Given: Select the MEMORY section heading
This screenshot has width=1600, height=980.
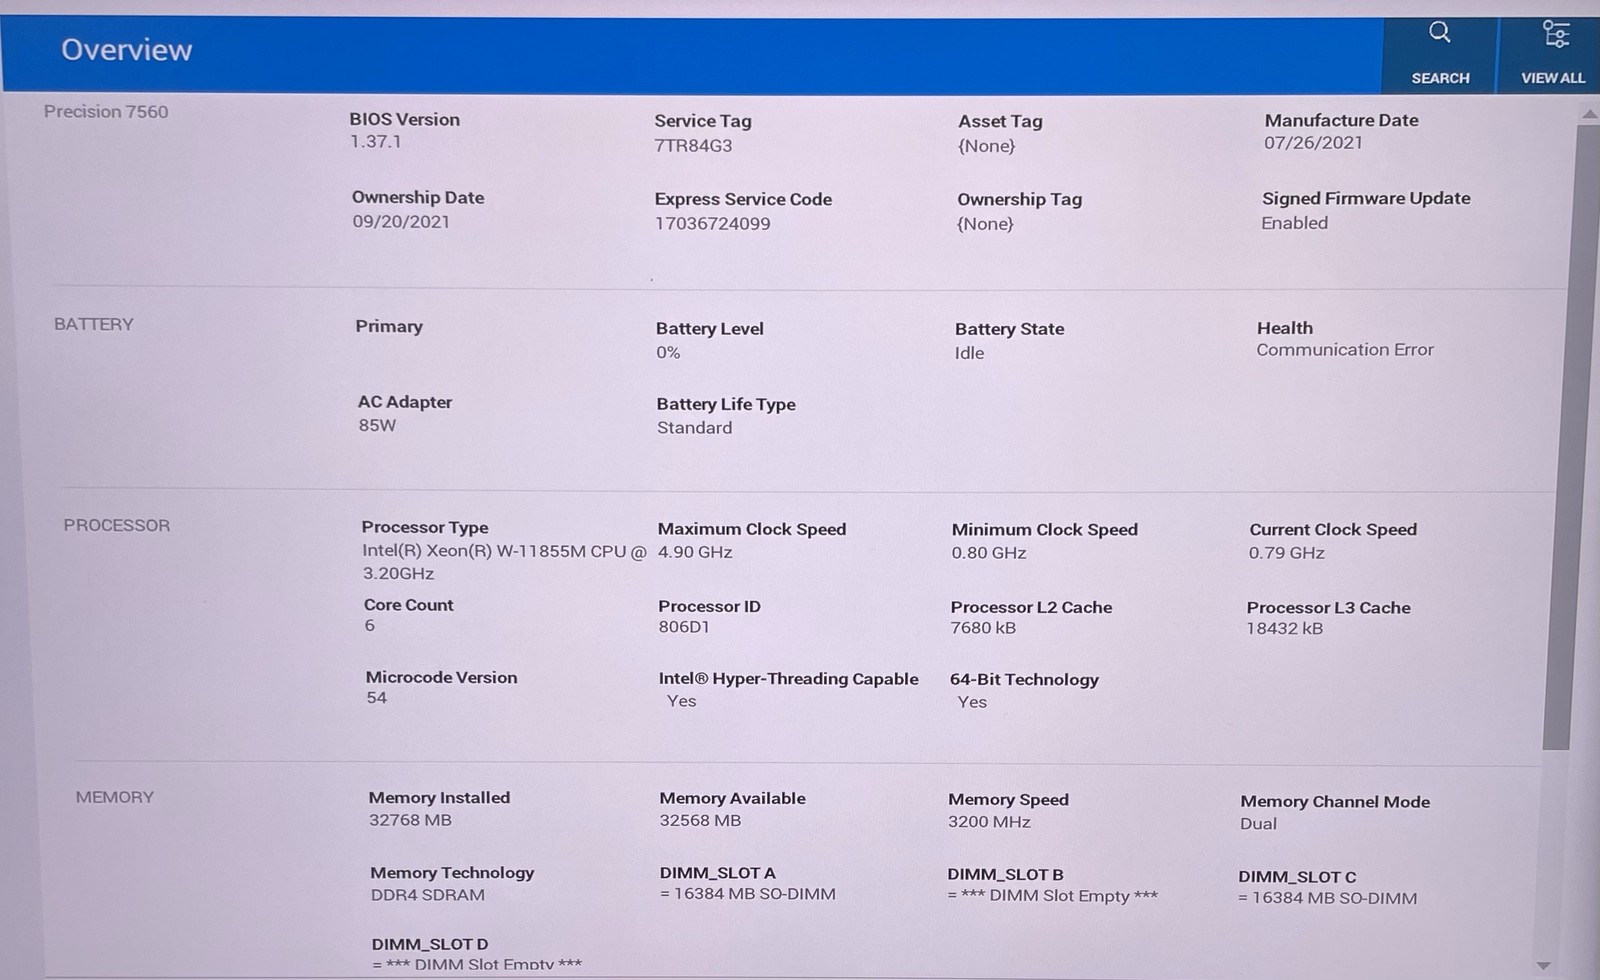Looking at the screenshot, I should [115, 797].
